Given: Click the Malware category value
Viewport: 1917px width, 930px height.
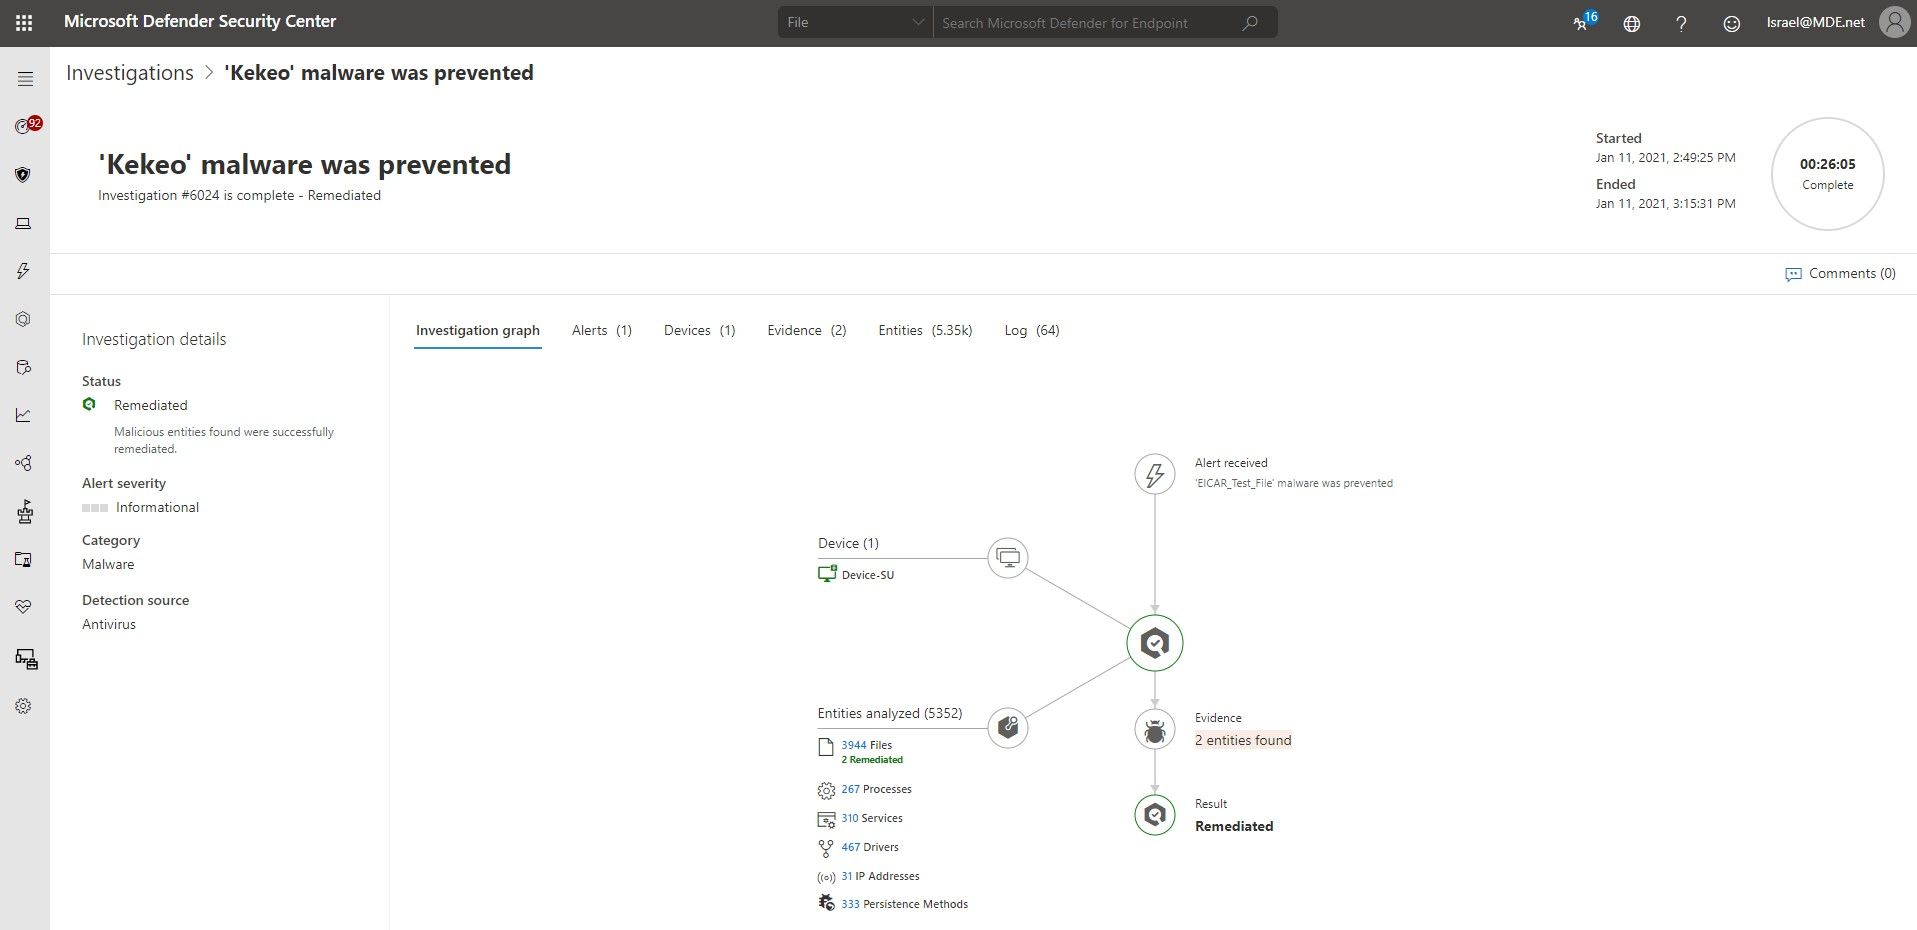Looking at the screenshot, I should [108, 564].
